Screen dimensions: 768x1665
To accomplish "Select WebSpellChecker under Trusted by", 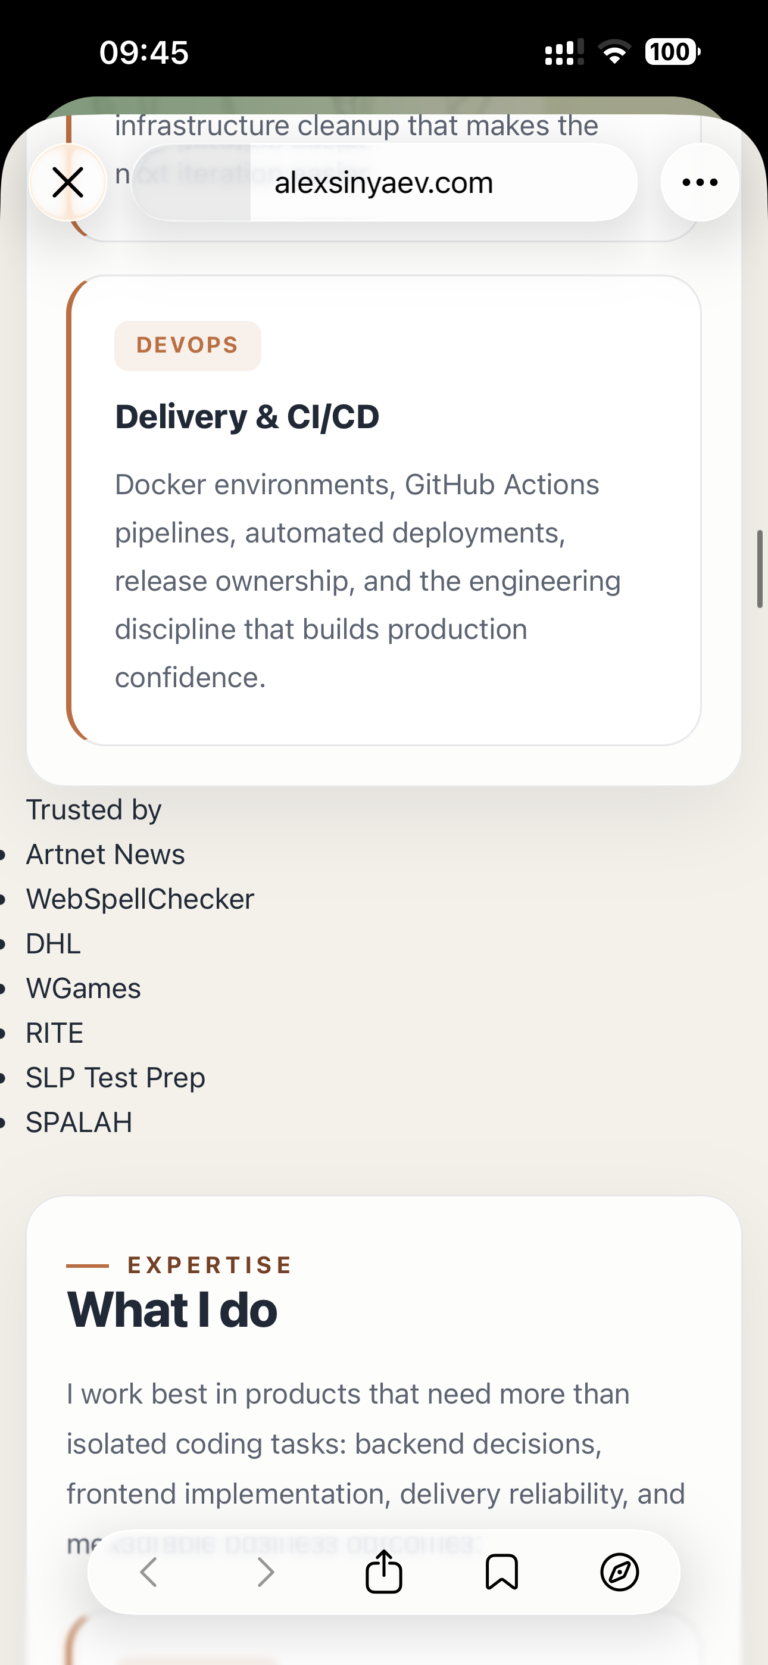I will [140, 898].
